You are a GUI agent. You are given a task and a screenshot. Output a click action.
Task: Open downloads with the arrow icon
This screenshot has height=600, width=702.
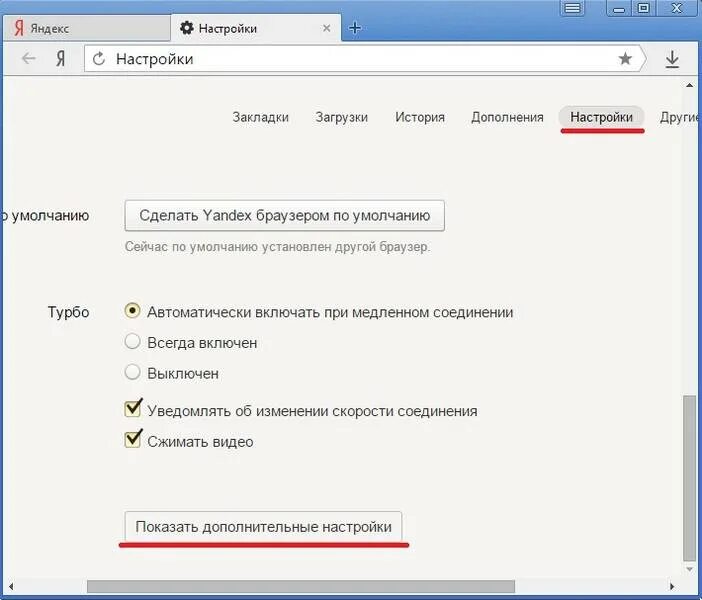pyautogui.click(x=672, y=59)
